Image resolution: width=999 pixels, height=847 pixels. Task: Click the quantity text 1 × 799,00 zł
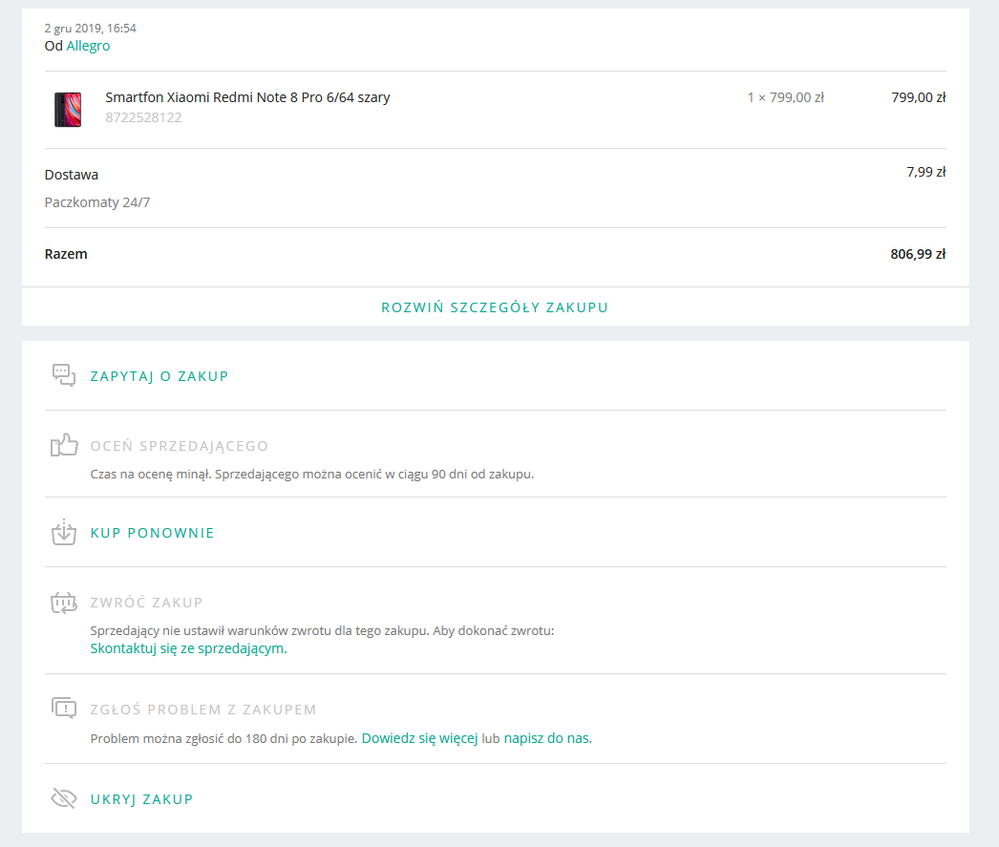pyautogui.click(x=786, y=98)
